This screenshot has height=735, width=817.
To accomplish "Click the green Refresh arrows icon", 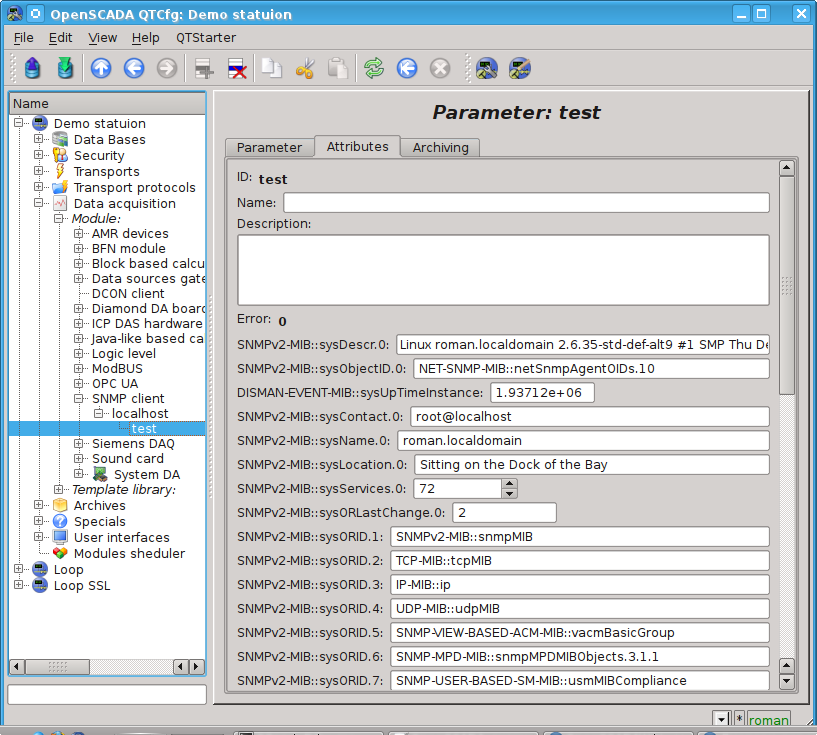I will pos(374,68).
